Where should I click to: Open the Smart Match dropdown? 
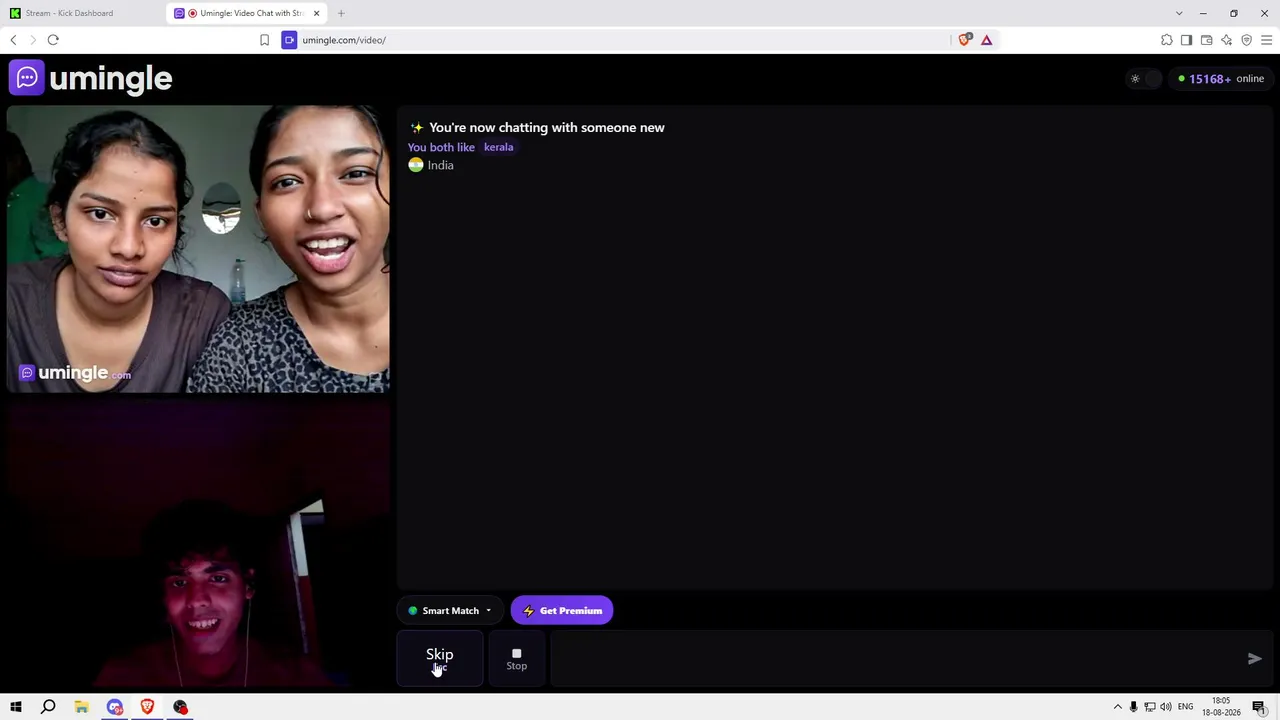450,611
